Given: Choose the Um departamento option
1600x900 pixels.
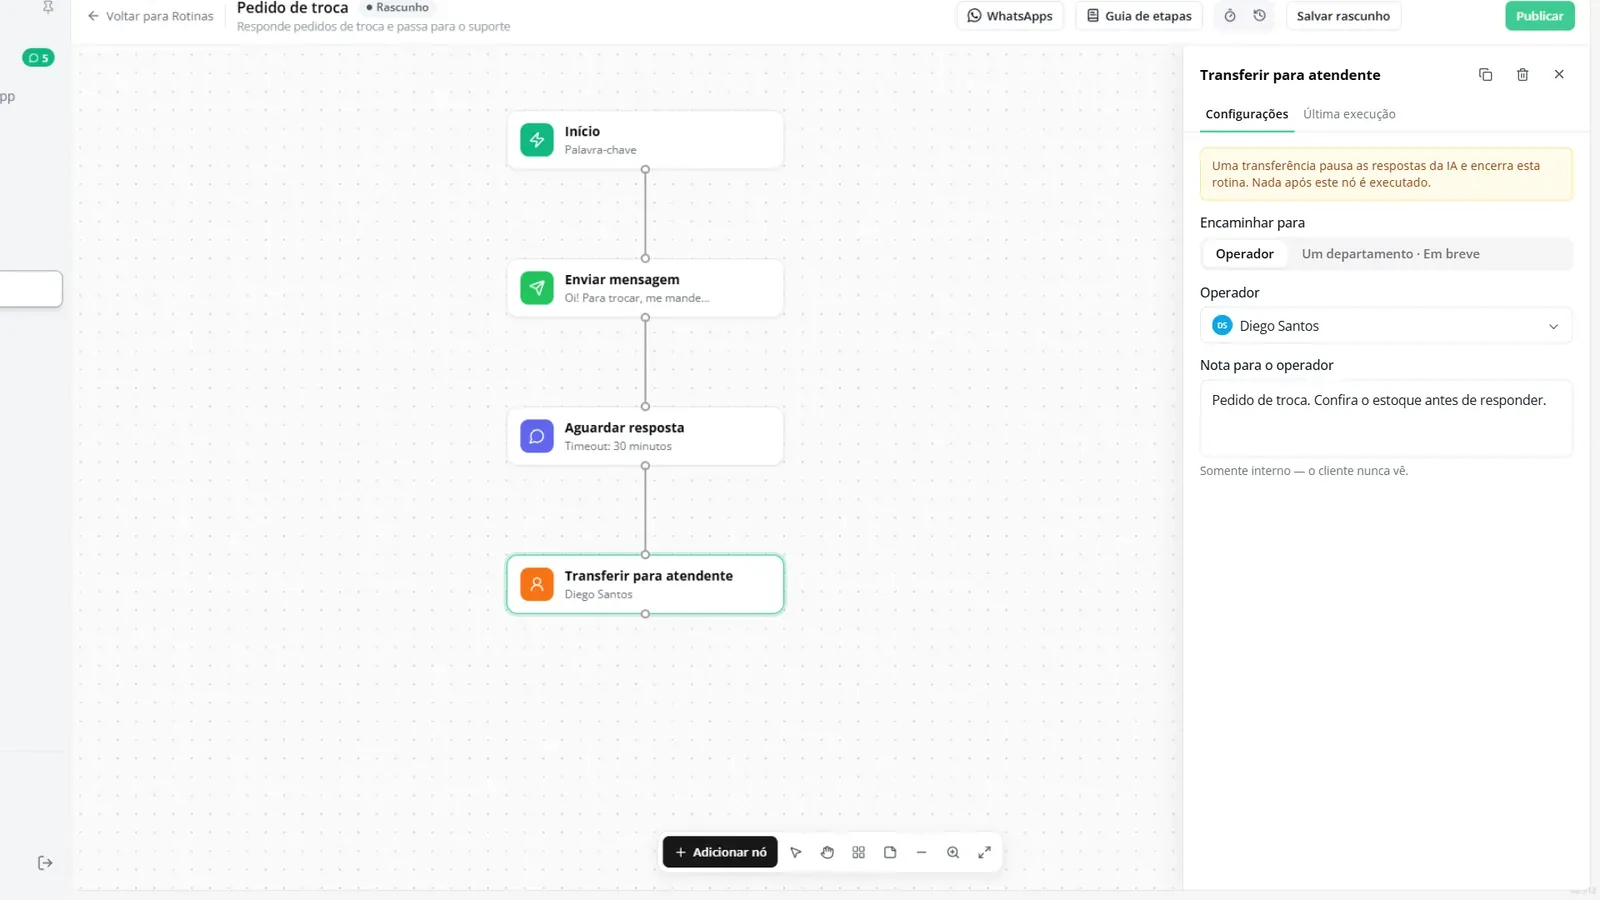Looking at the screenshot, I should click(1390, 254).
